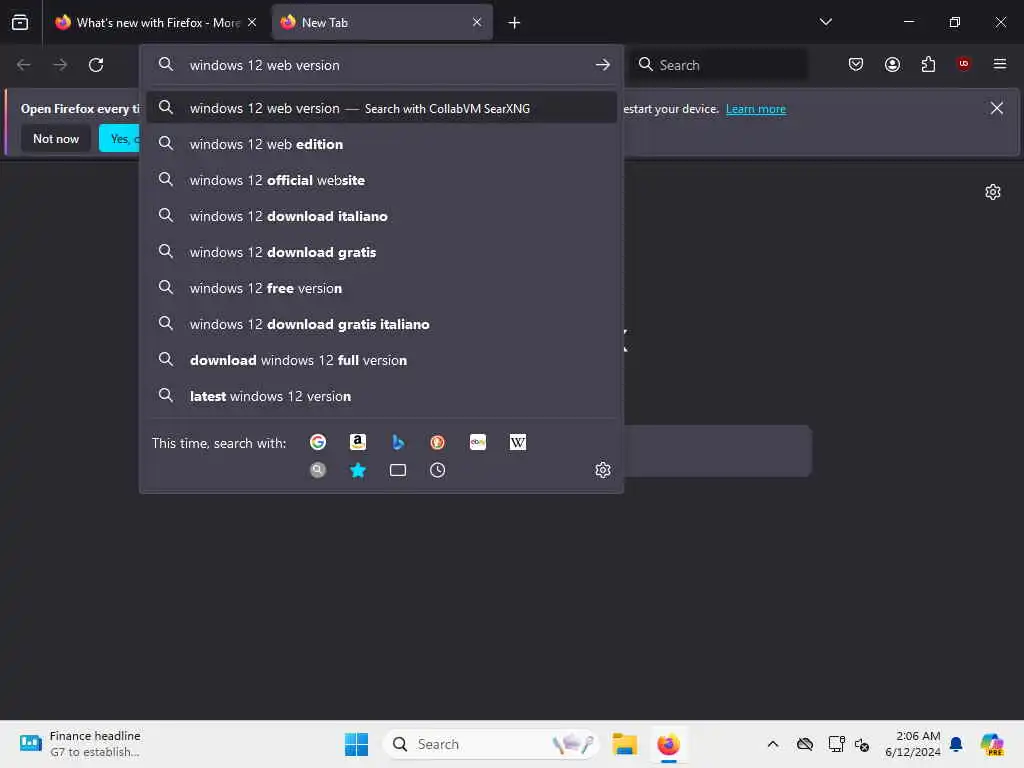The height and width of the screenshot is (768, 1024).
Task: Go forward one page
Action: [60, 65]
